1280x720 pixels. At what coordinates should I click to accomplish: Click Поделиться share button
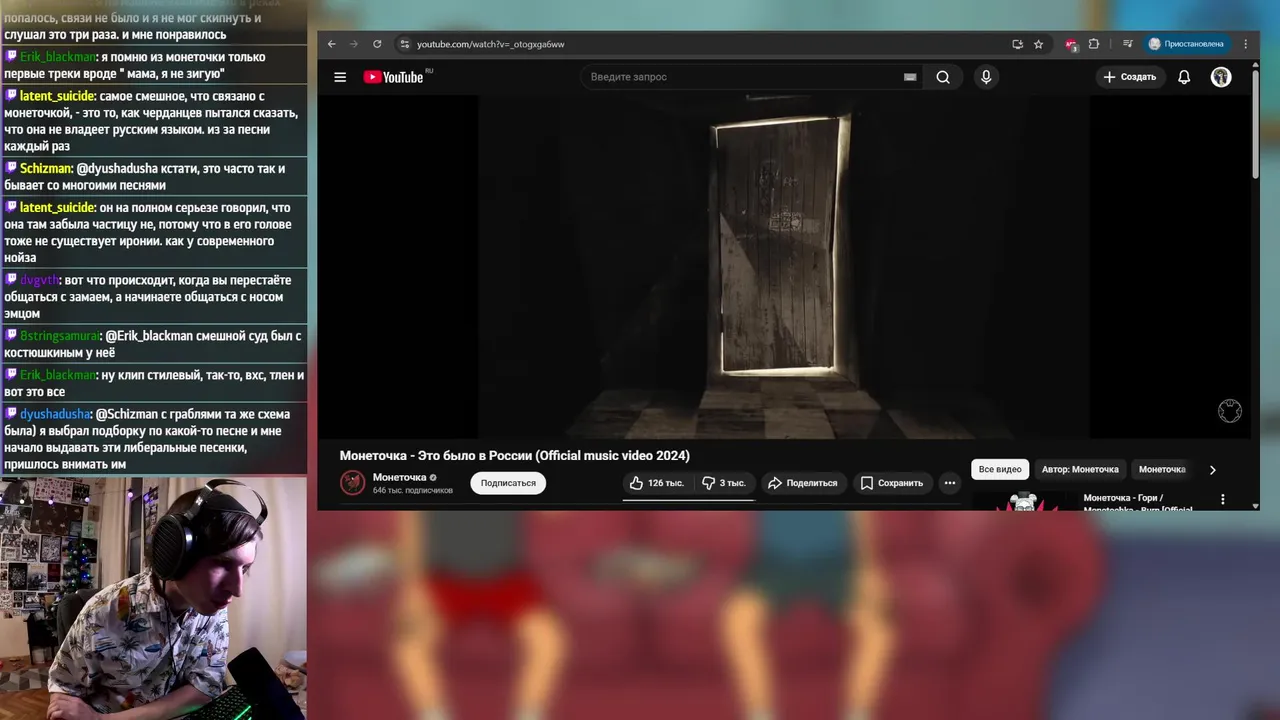802,483
